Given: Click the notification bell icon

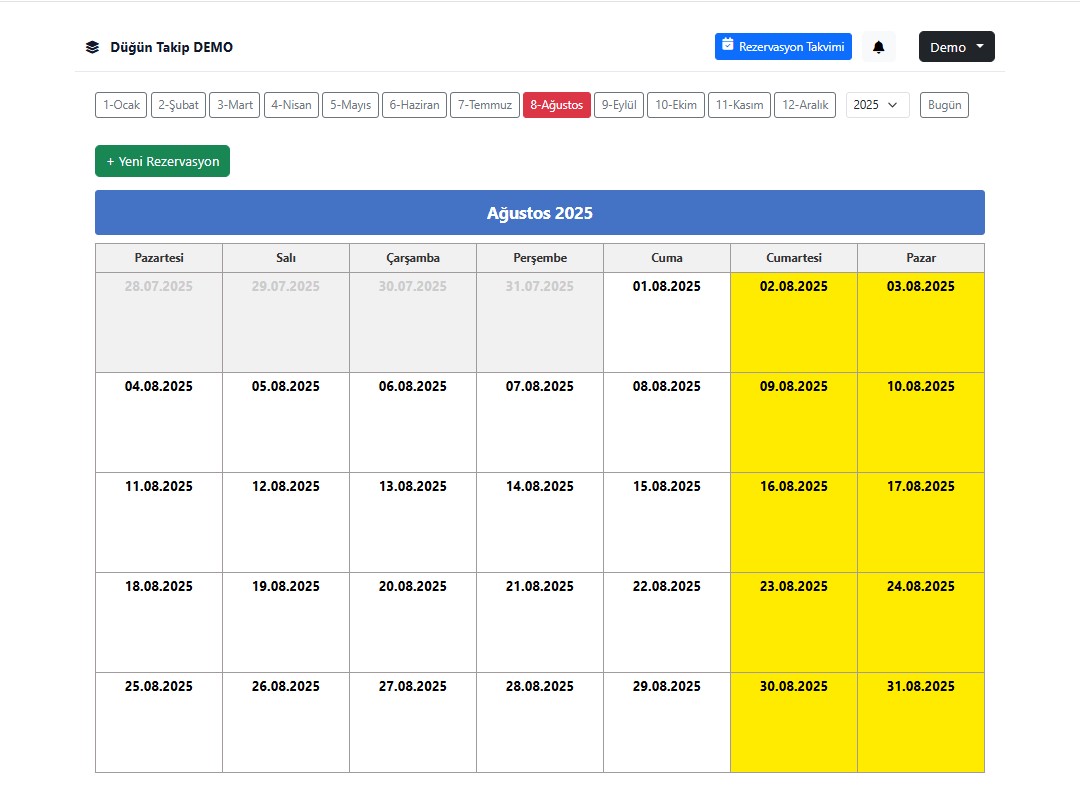Looking at the screenshot, I should point(878,47).
